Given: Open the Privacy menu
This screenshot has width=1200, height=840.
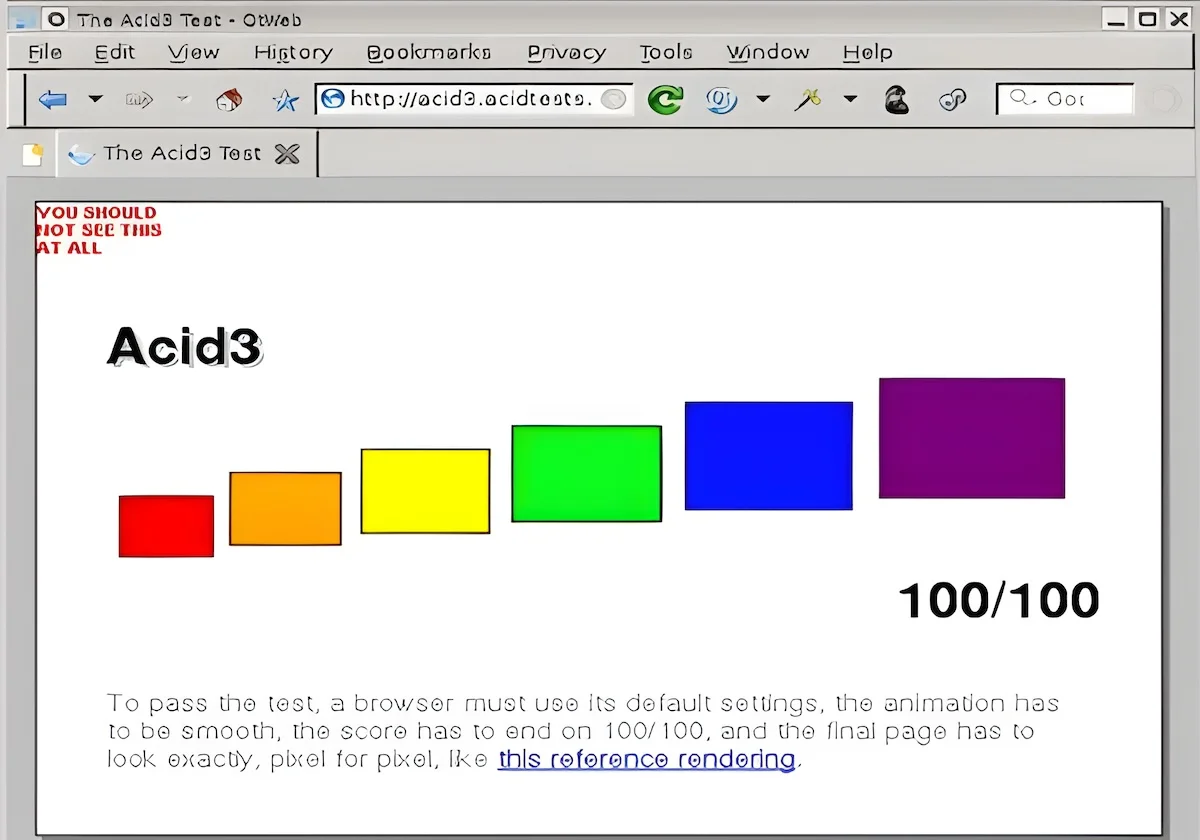Looking at the screenshot, I should 566,53.
